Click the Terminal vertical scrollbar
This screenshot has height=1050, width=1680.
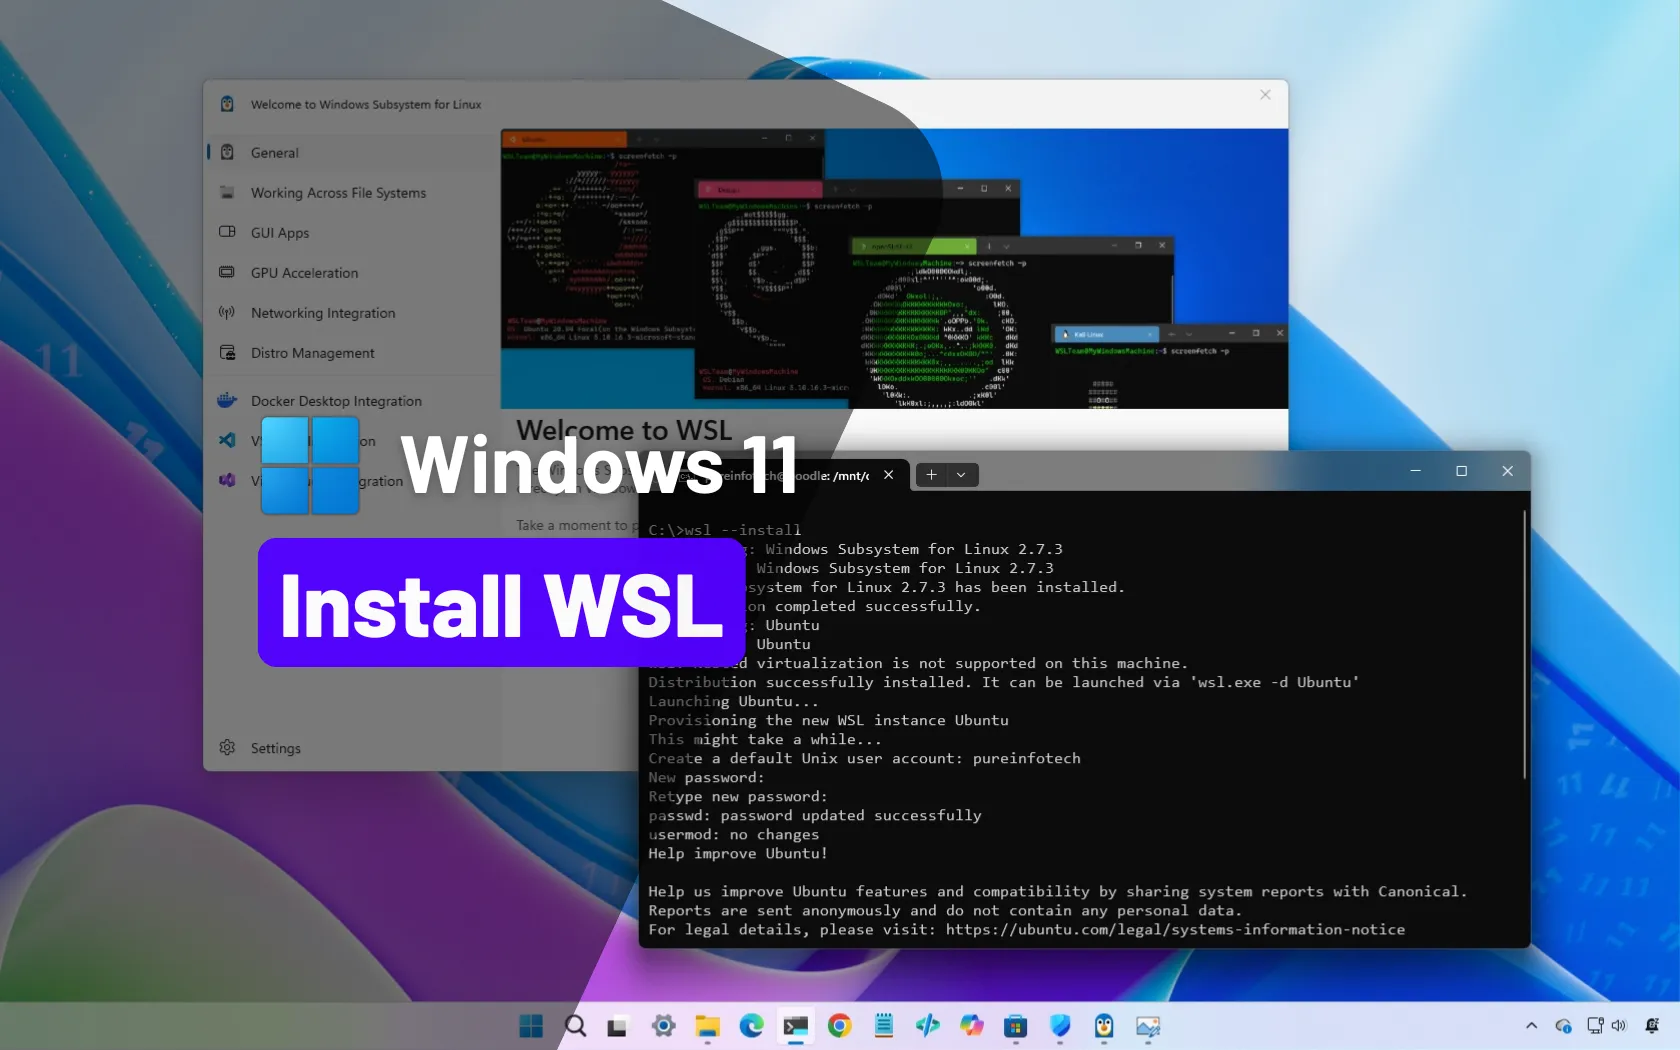1524,645
